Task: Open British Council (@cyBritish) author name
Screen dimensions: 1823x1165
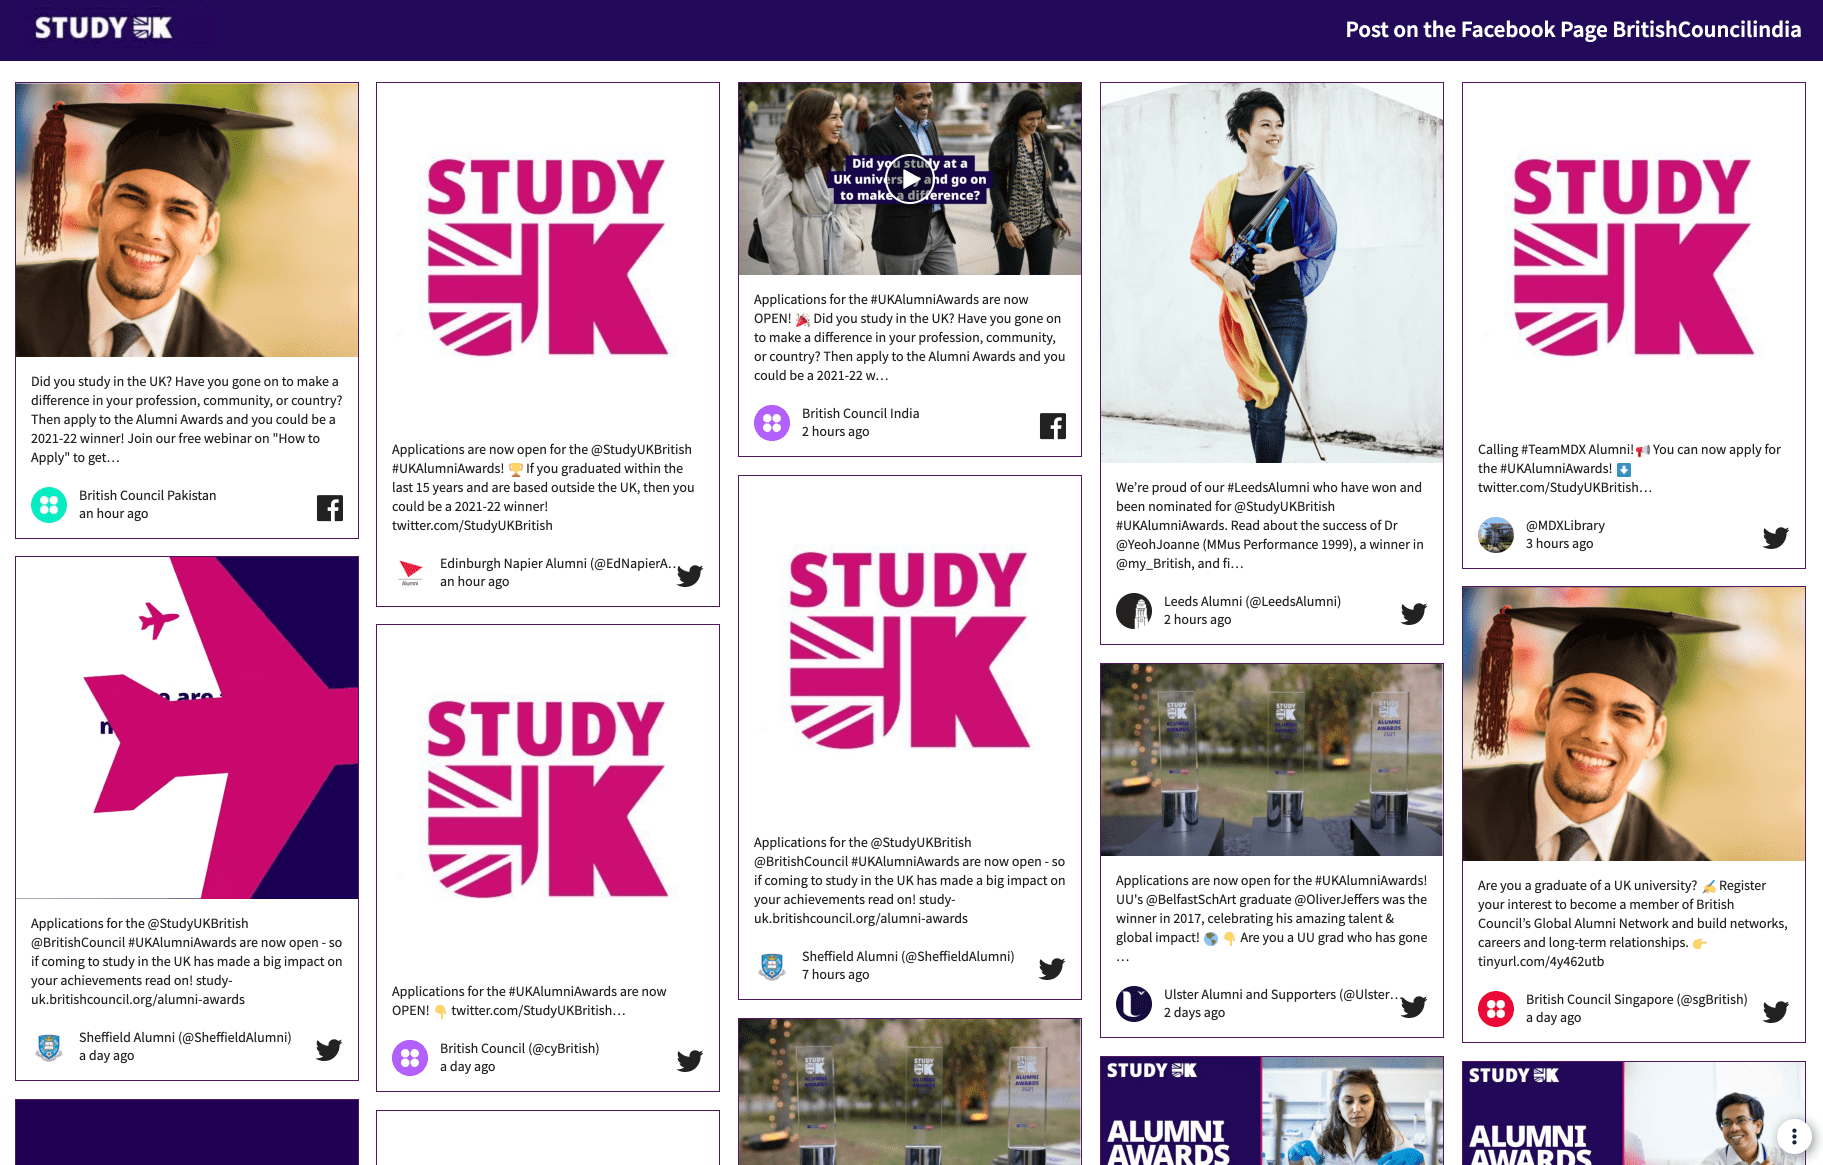Action: coord(519,1049)
